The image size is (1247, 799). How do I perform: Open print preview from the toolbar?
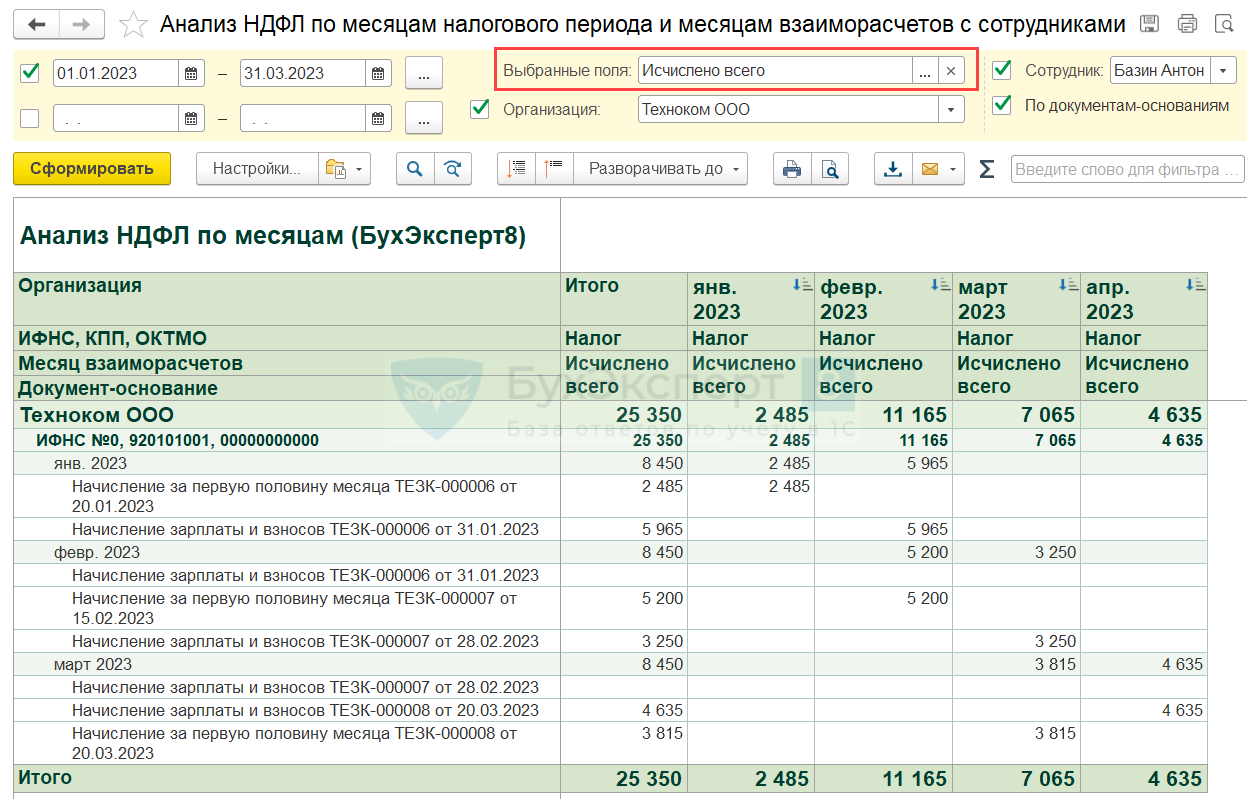[x=830, y=169]
